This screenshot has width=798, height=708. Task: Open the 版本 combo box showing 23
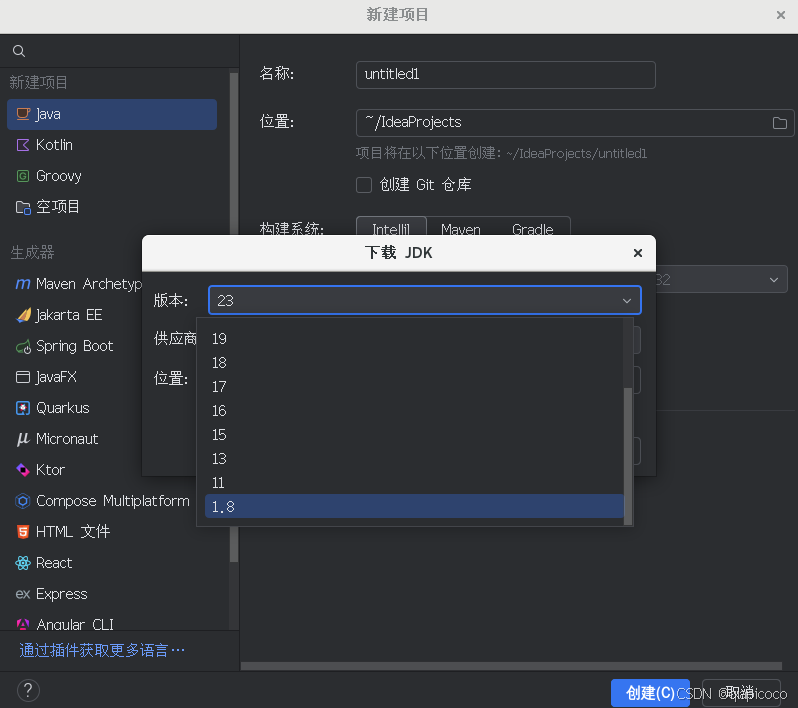424,300
